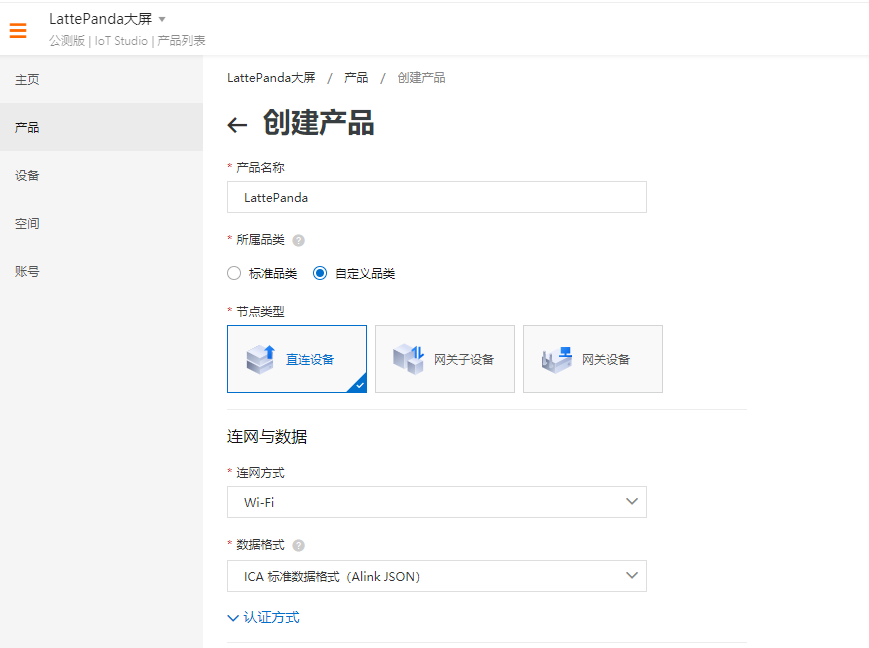869x648 pixels.
Task: Click 产品 breadcrumb link
Action: pos(356,78)
